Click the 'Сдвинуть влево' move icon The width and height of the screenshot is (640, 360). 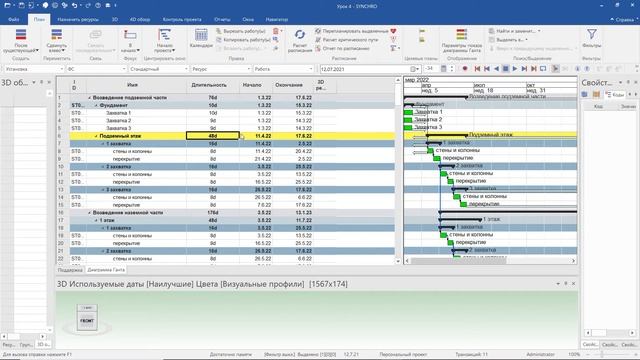pyautogui.click(x=56, y=34)
